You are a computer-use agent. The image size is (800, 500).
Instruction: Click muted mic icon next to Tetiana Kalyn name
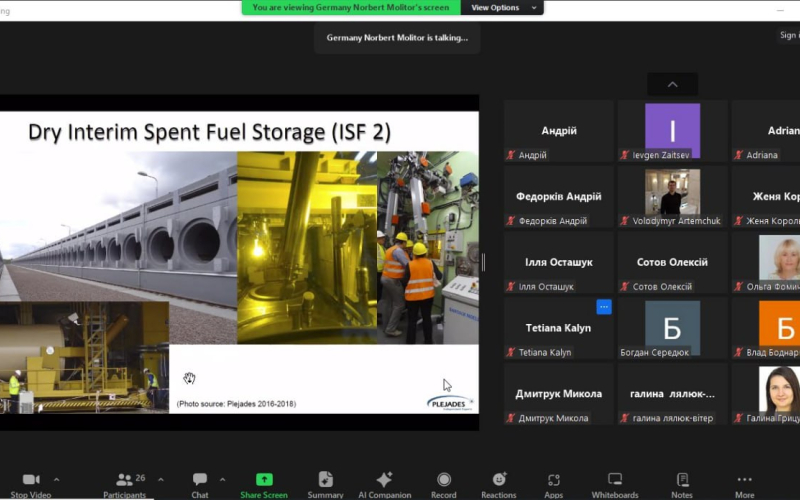(511, 352)
